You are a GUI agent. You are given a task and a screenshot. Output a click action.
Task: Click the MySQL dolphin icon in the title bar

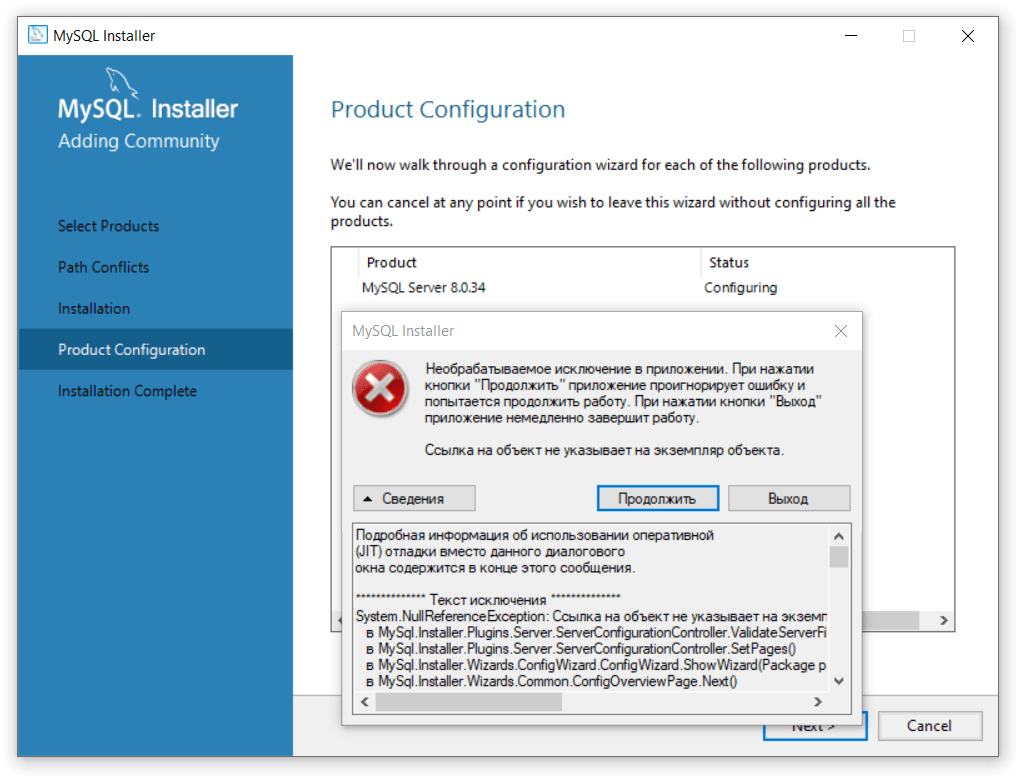[37, 34]
